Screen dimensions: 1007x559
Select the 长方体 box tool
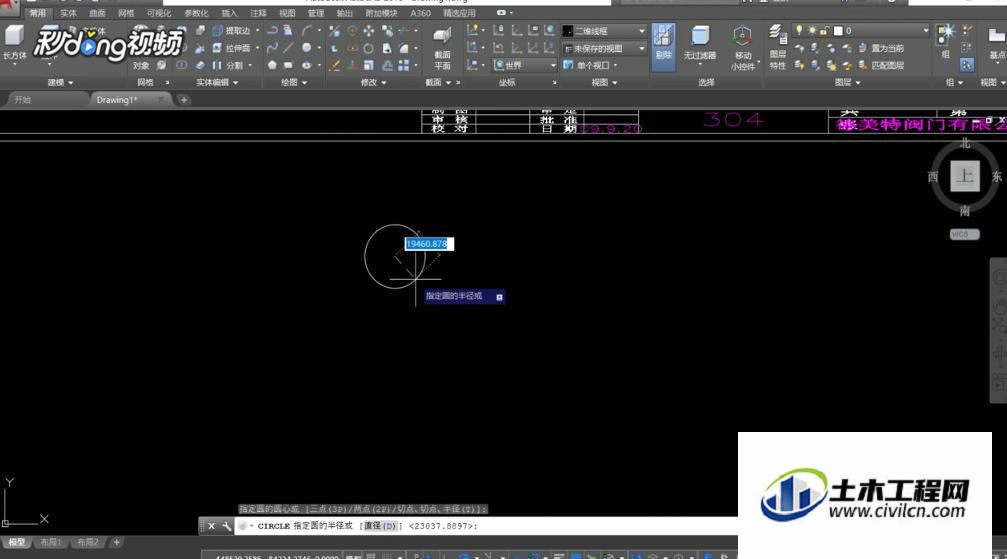tap(14, 42)
